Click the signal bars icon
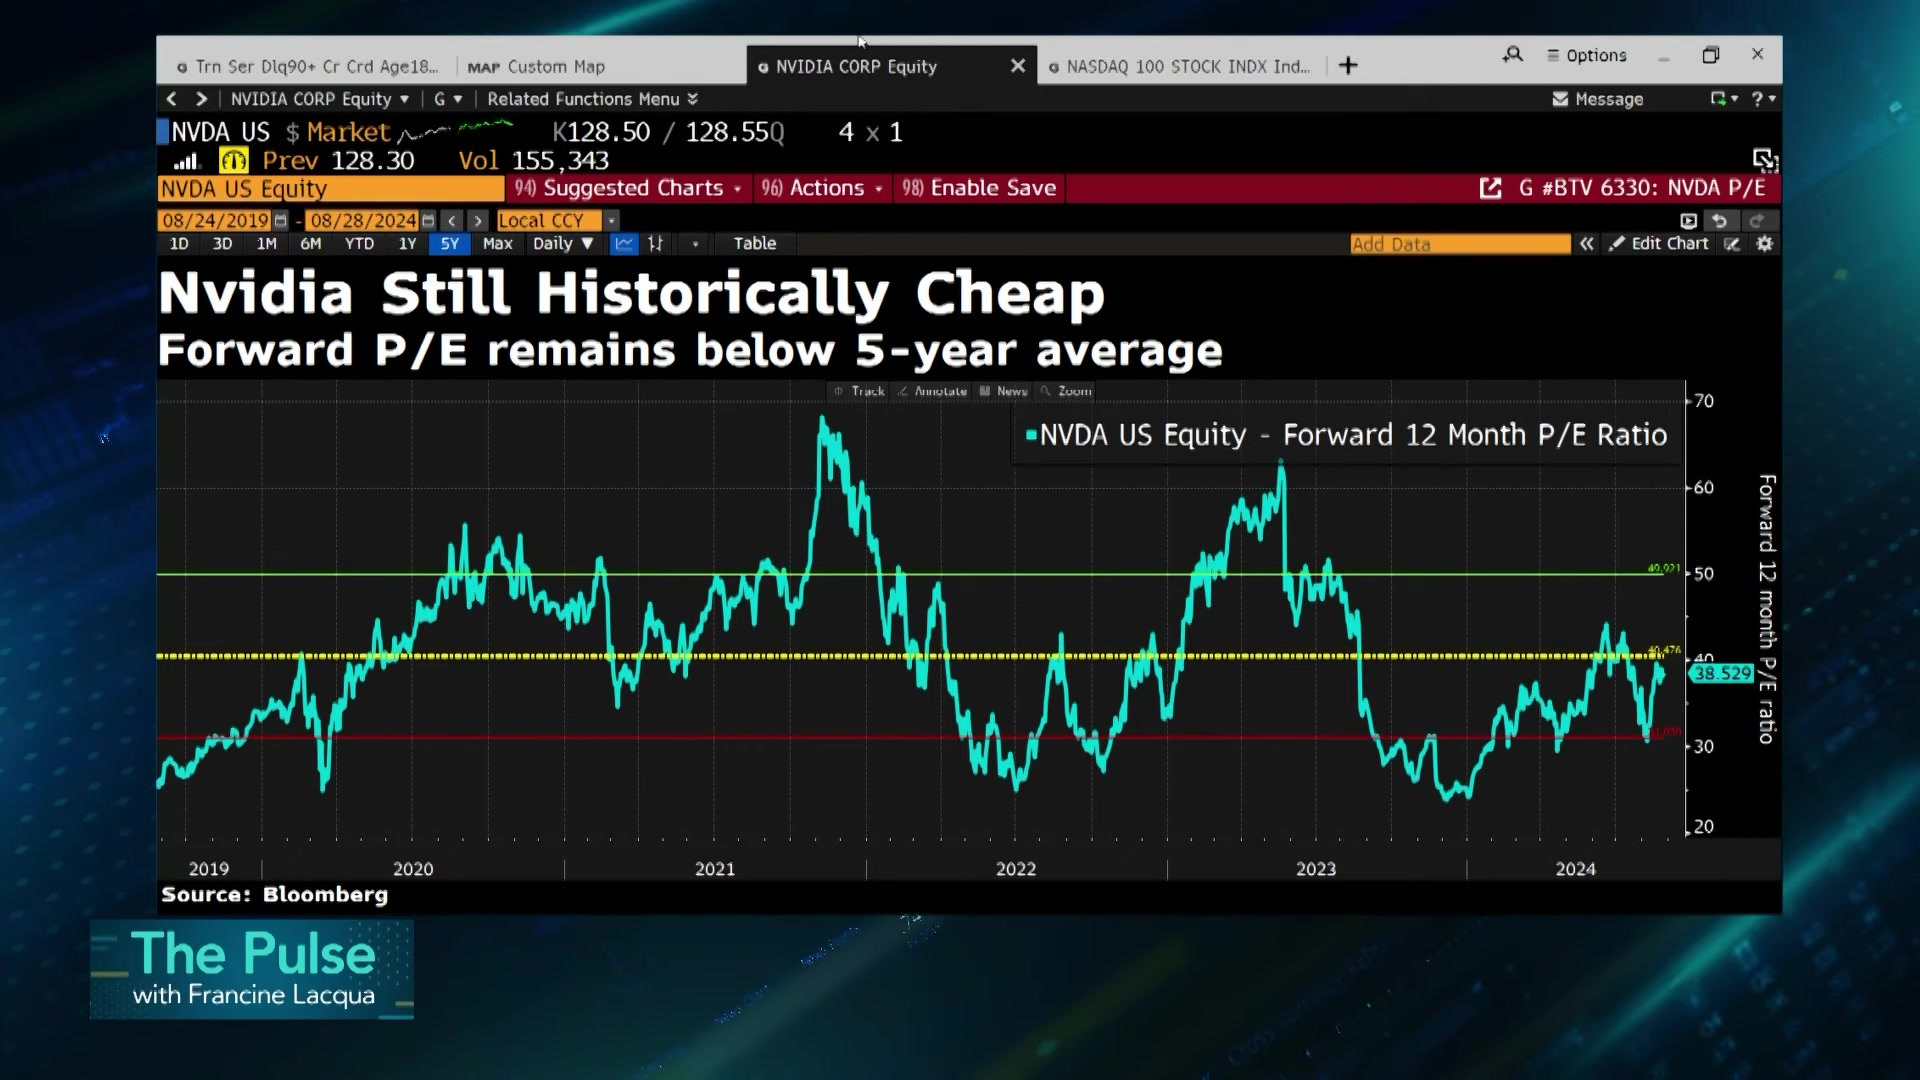The width and height of the screenshot is (1920, 1080). [x=186, y=161]
